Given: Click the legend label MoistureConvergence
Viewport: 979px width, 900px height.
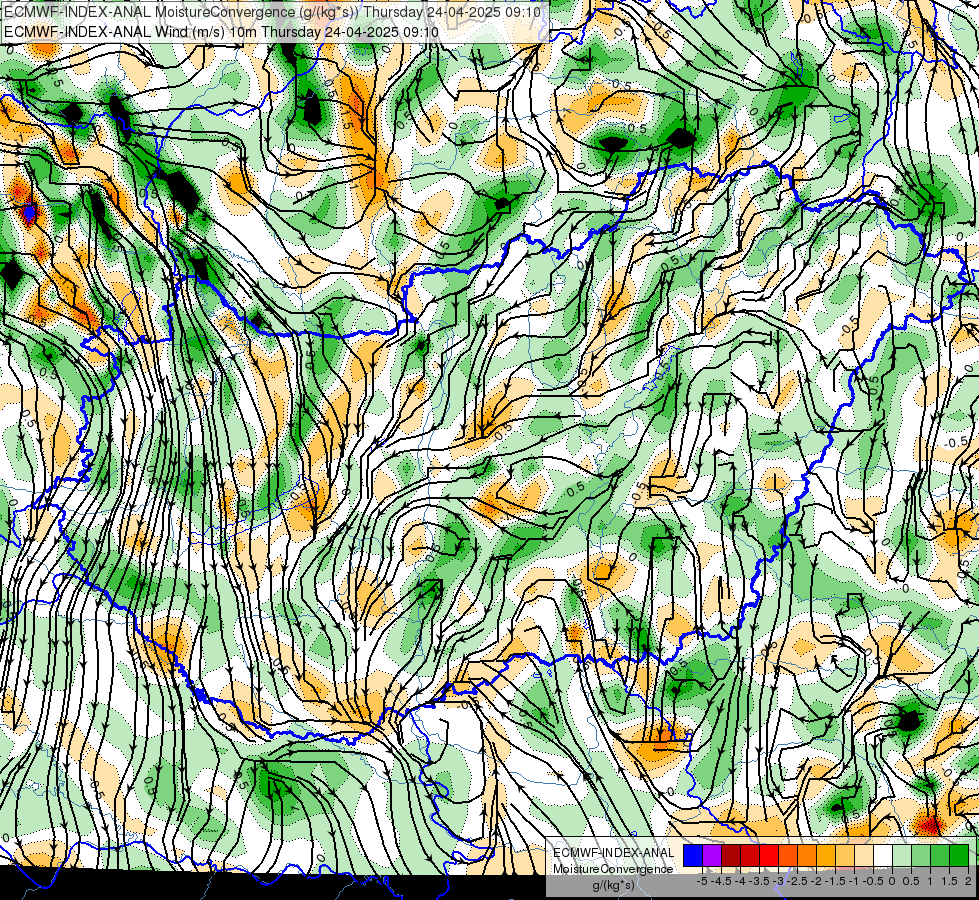Looking at the screenshot, I should point(613,869).
